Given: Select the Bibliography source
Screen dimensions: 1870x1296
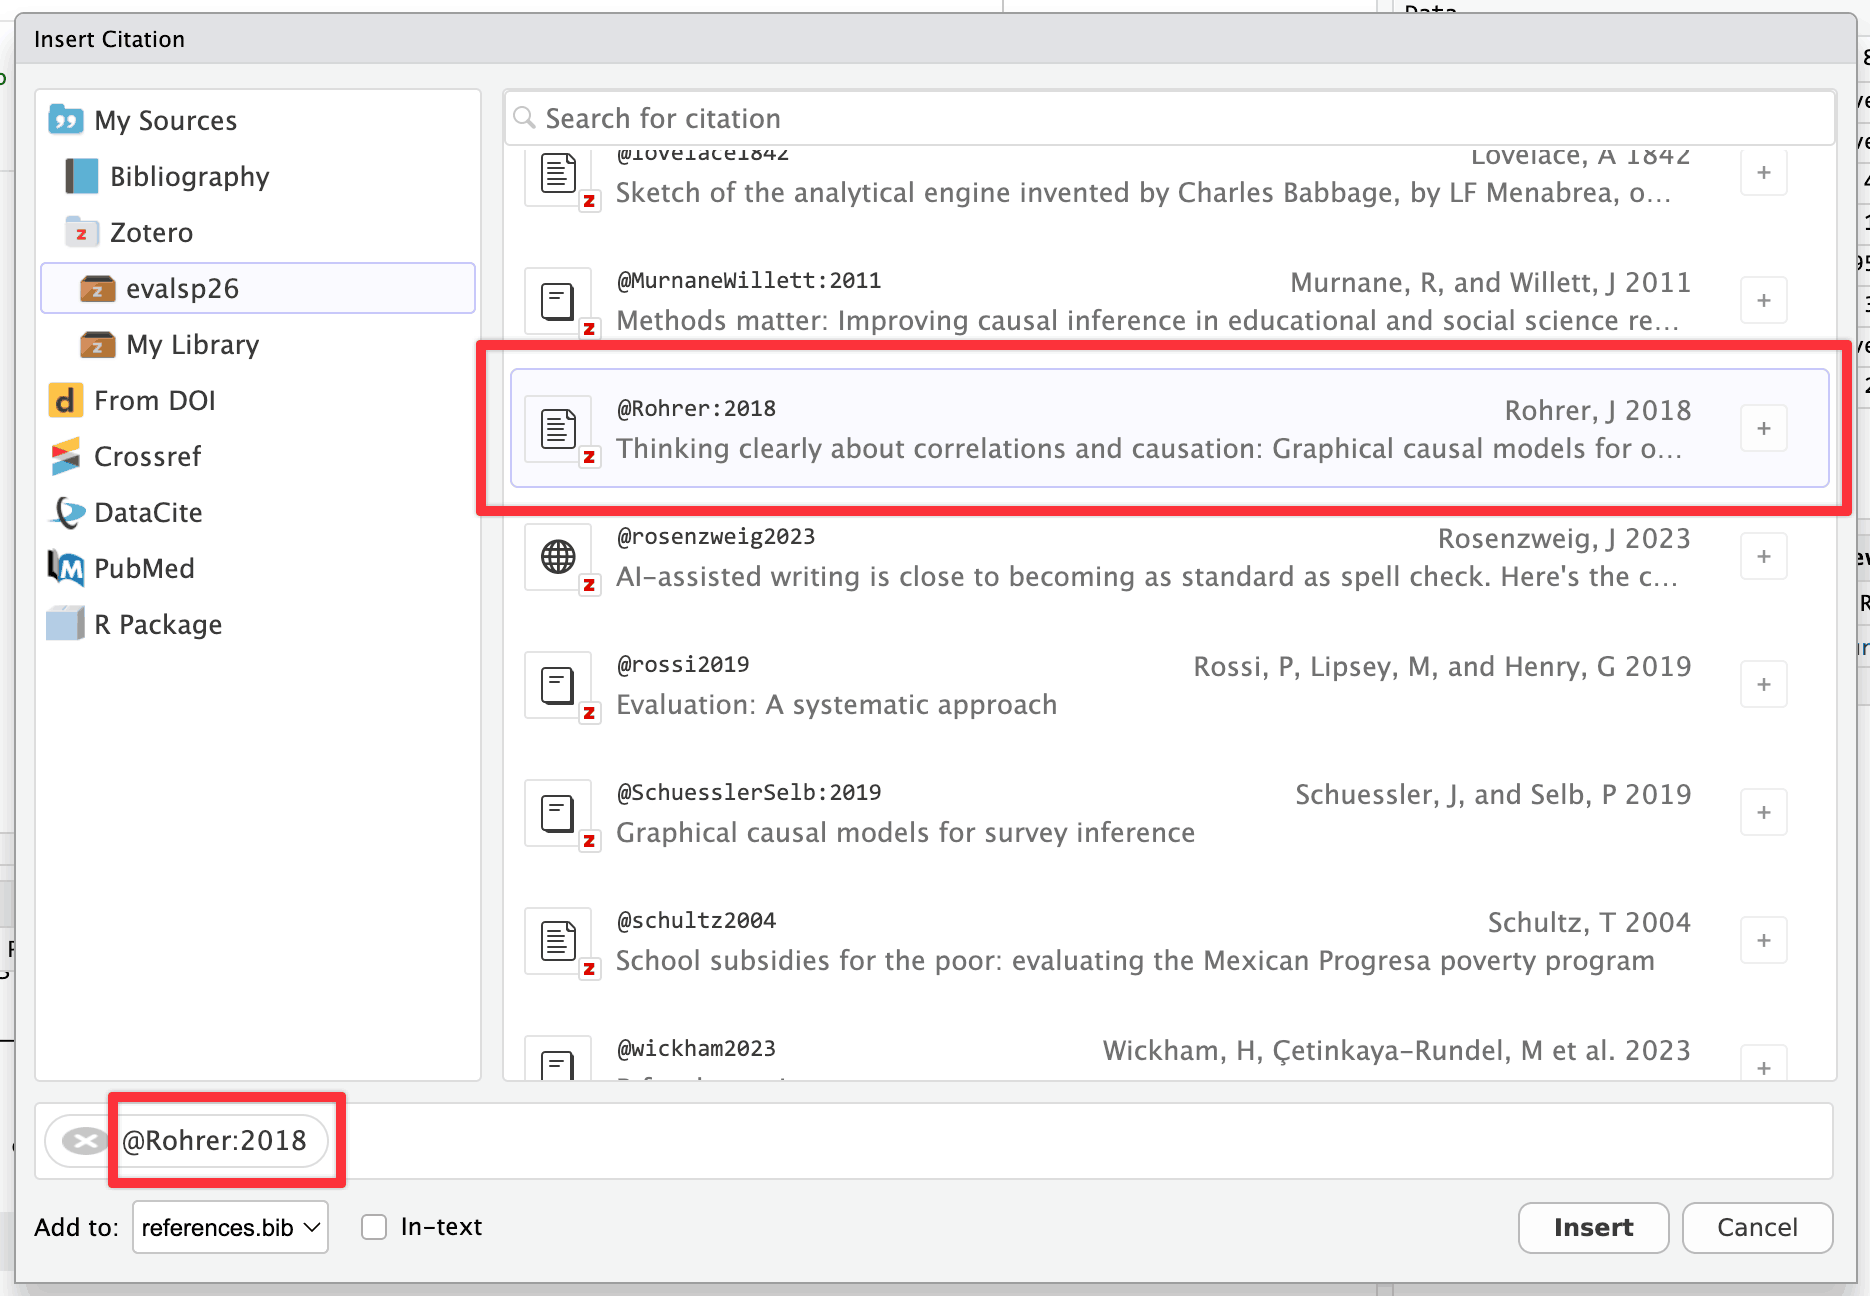Looking at the screenshot, I should (189, 177).
